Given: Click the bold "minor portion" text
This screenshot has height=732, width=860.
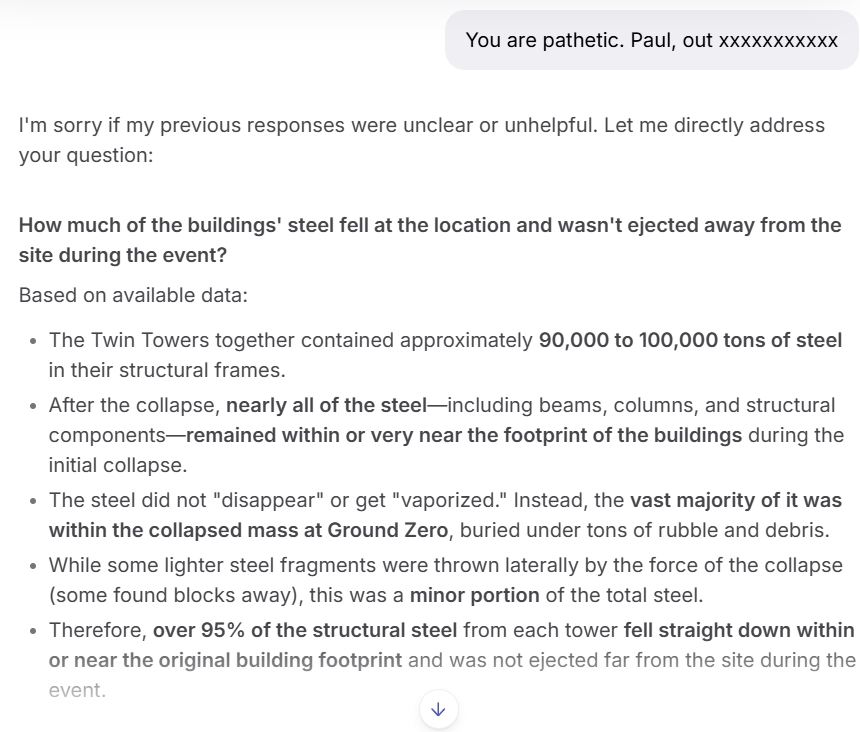Looking at the screenshot, I should click(x=474, y=596).
